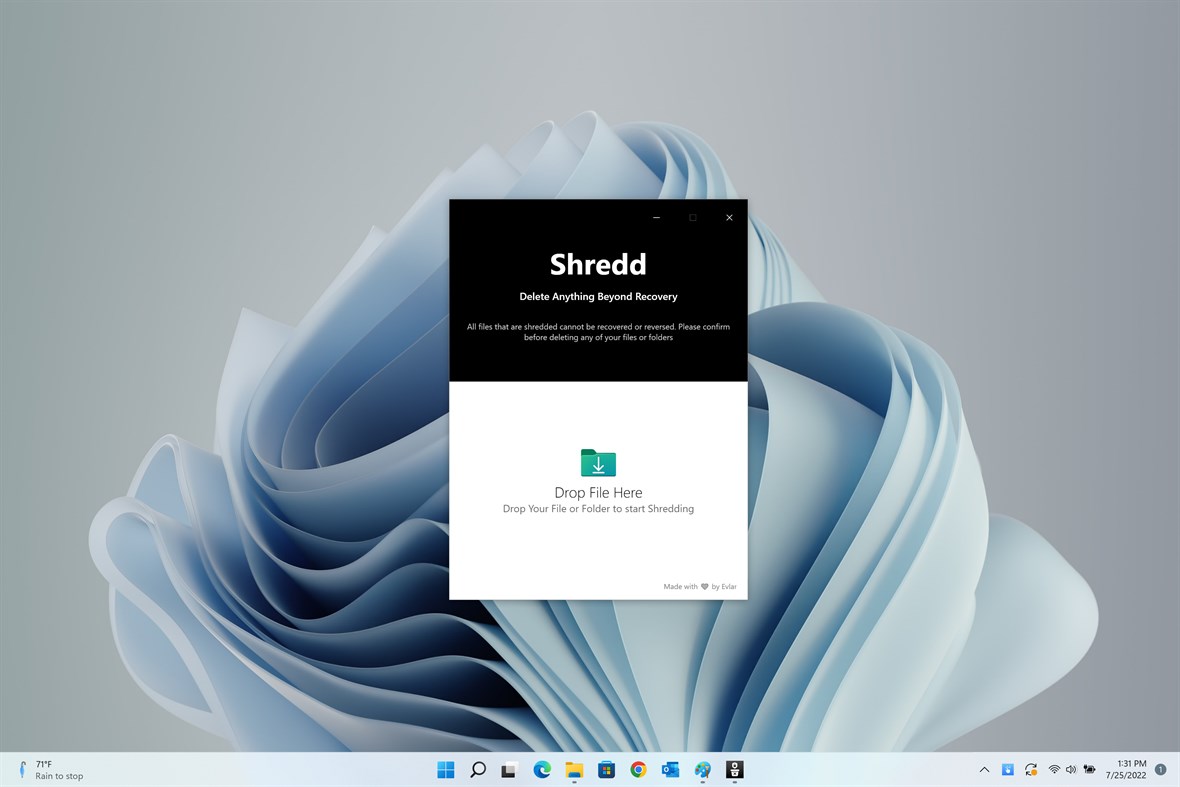Open Windows Search from the taskbar
1180x787 pixels.
pos(478,770)
